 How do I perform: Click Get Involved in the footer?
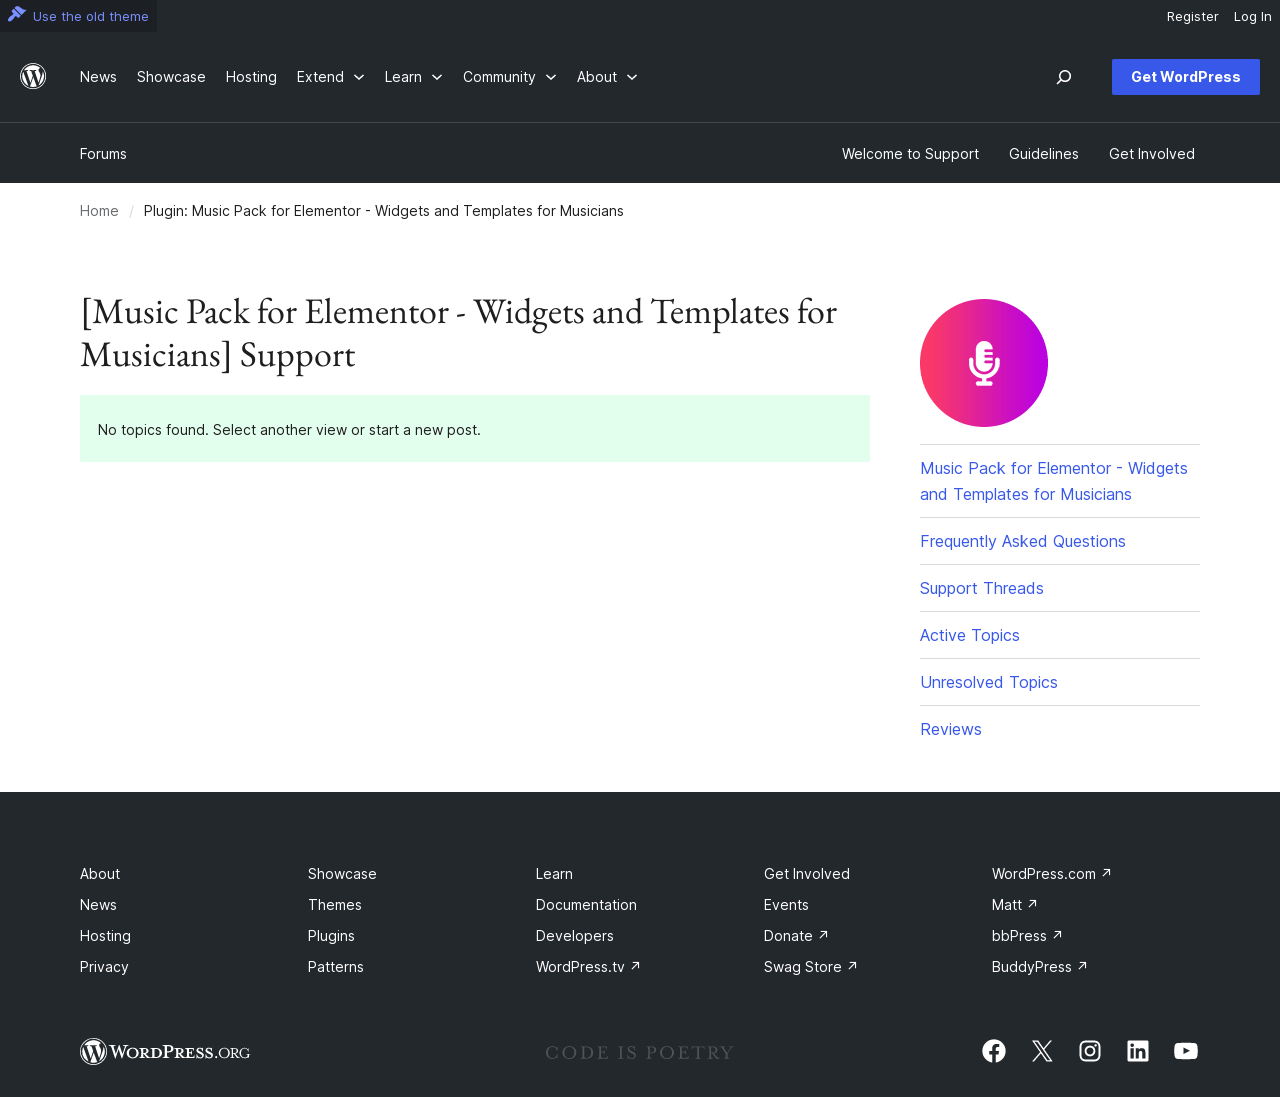[806, 873]
